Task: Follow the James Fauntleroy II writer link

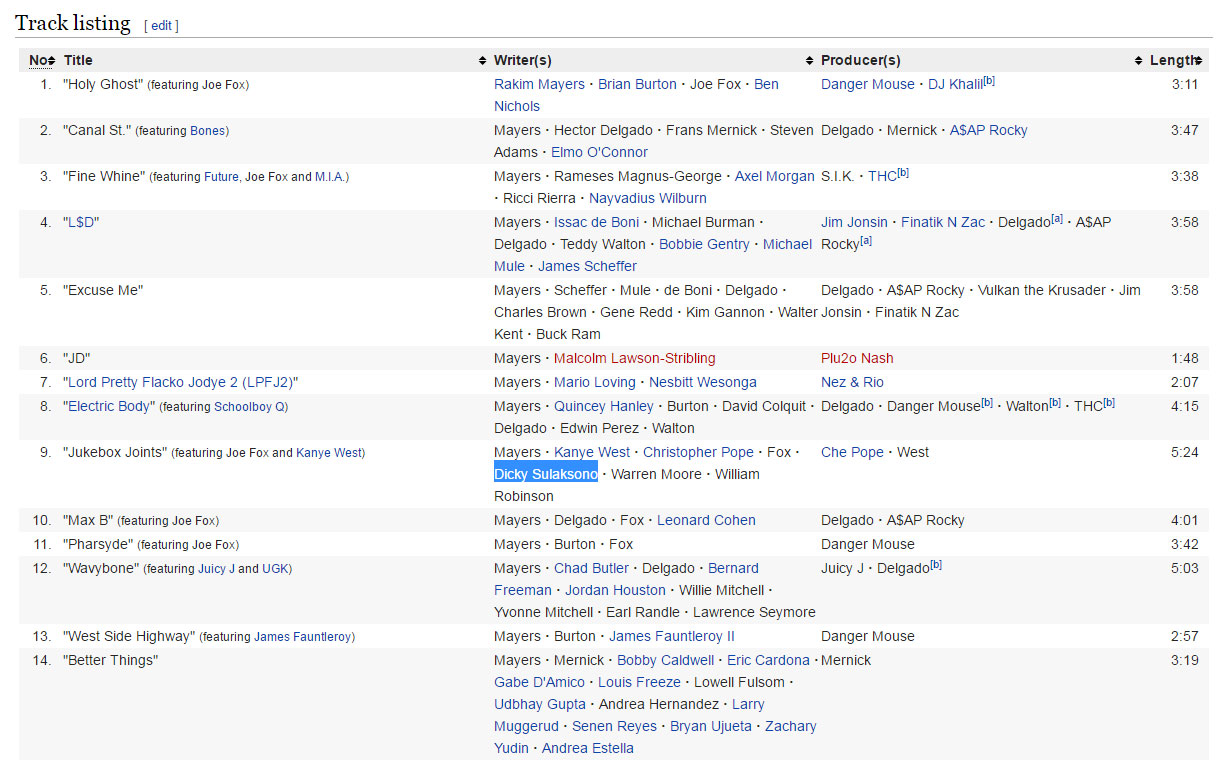Action: [672, 636]
